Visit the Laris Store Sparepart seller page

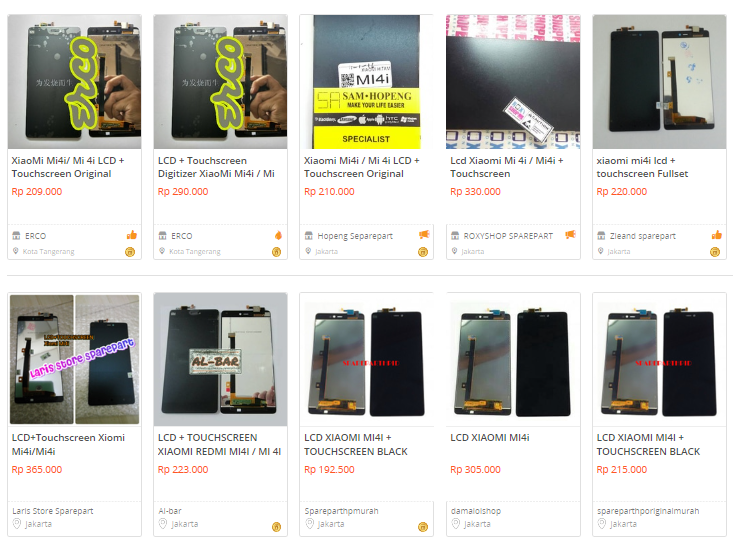[x=53, y=511]
